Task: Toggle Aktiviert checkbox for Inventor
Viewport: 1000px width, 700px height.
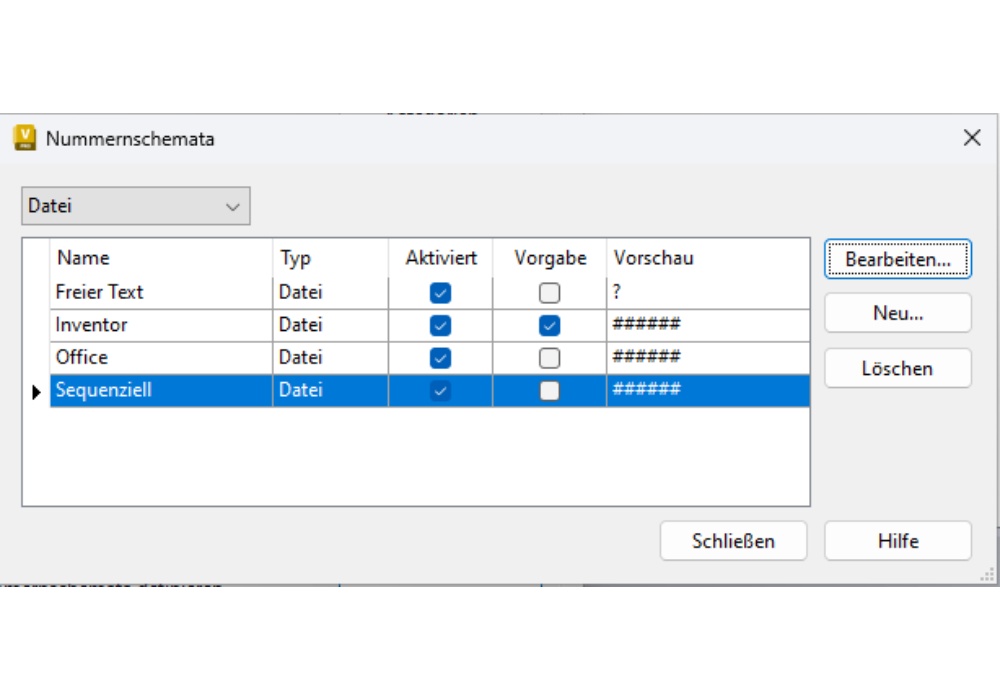Action: click(440, 325)
